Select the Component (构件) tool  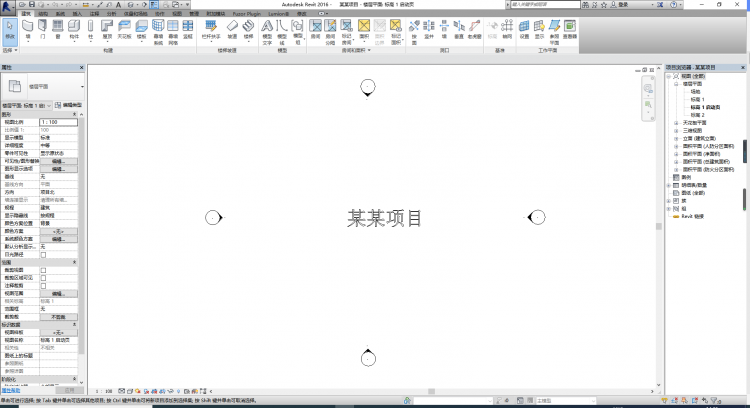point(74,30)
